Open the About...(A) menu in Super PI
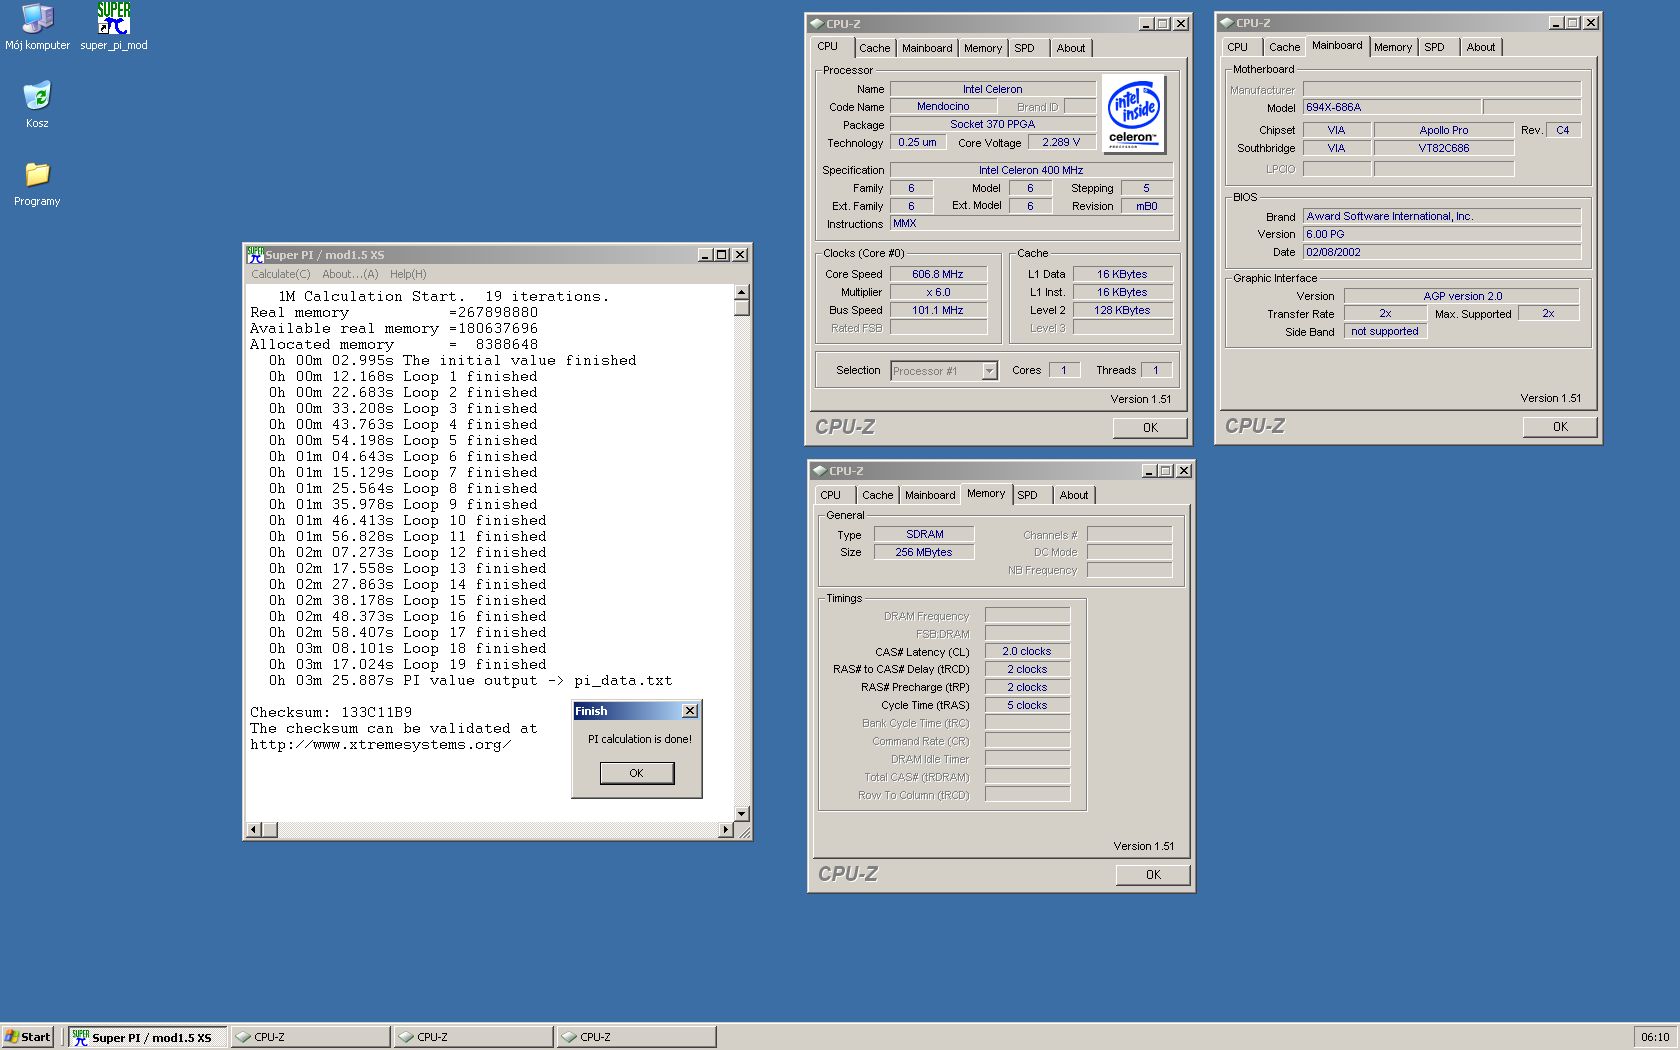1680x1050 pixels. 350,274
